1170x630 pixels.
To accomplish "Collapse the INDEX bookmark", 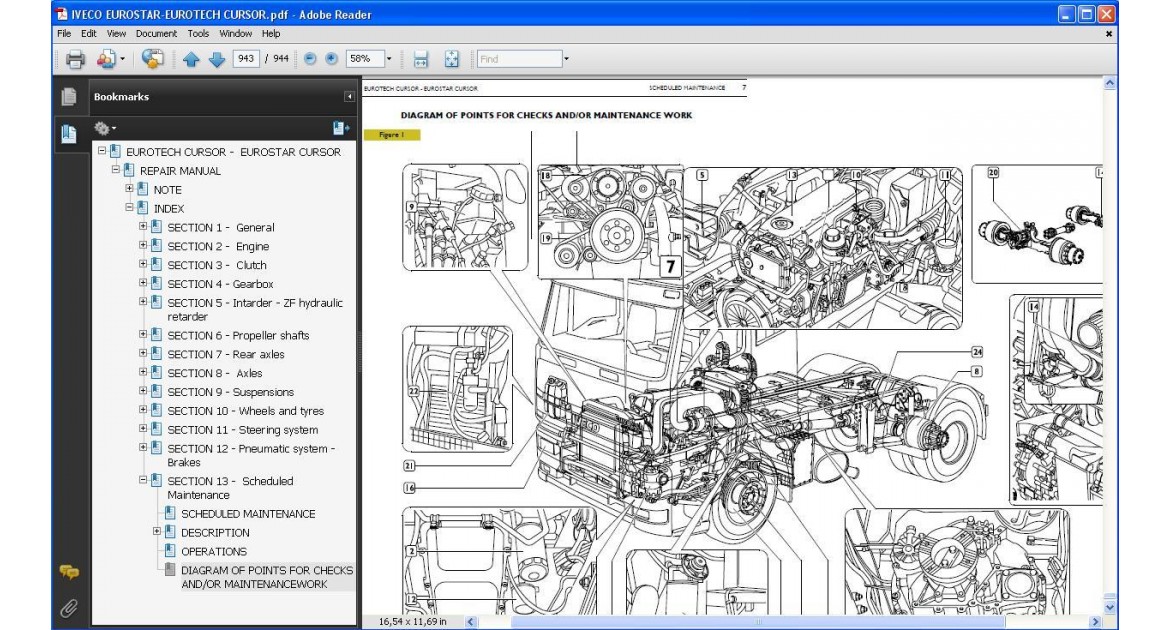I will (x=129, y=208).
